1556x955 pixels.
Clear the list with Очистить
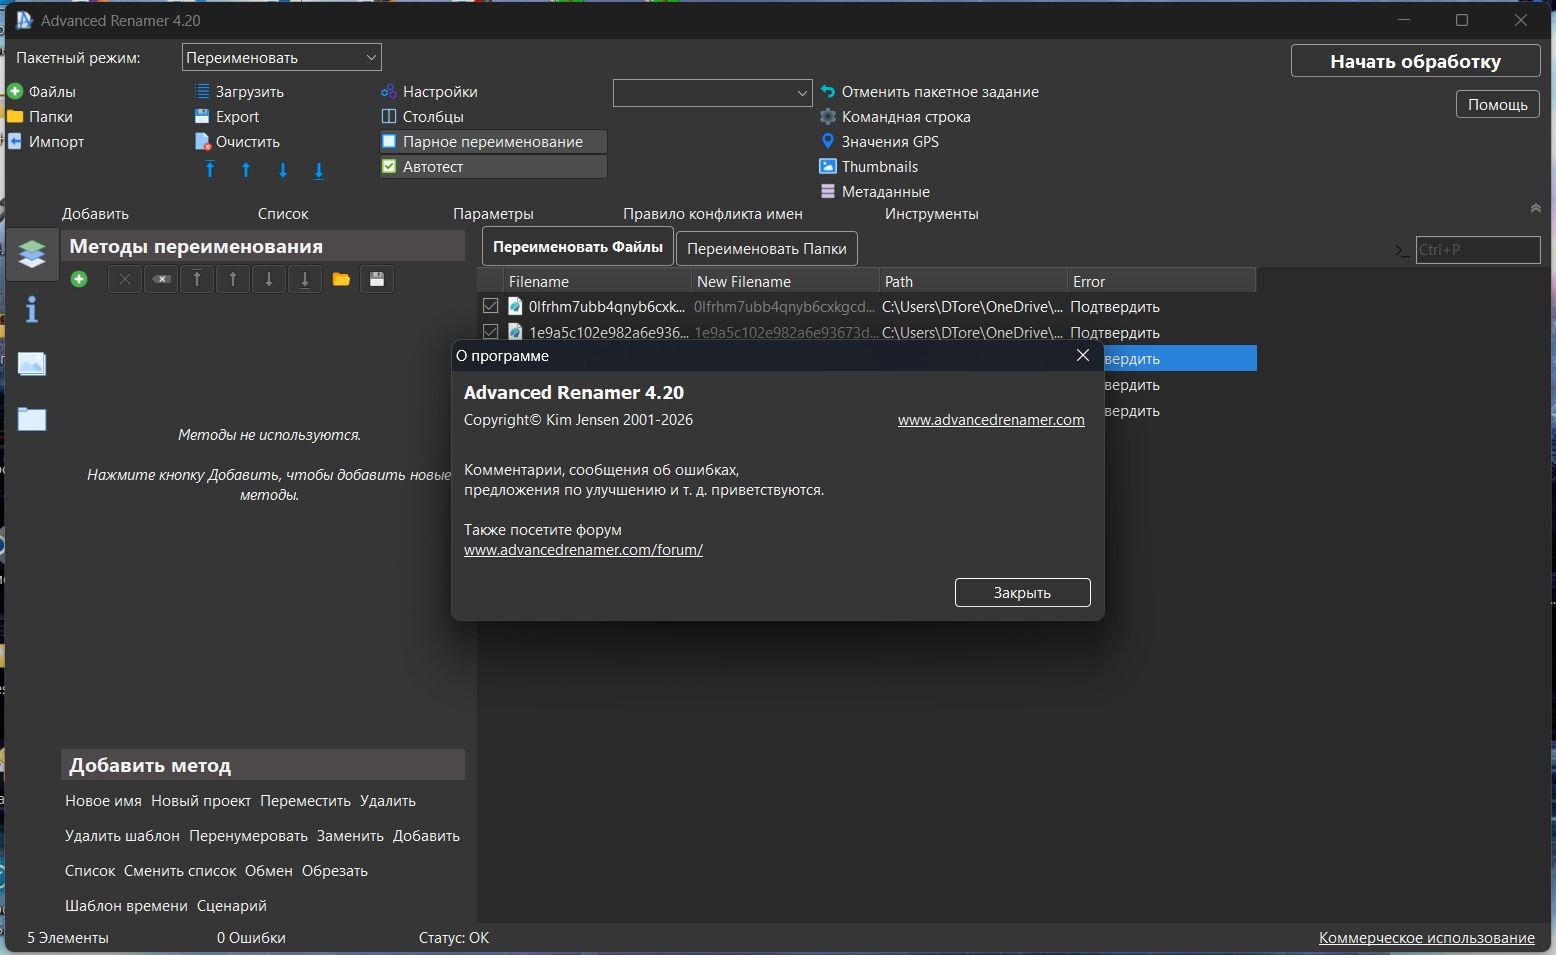point(237,142)
